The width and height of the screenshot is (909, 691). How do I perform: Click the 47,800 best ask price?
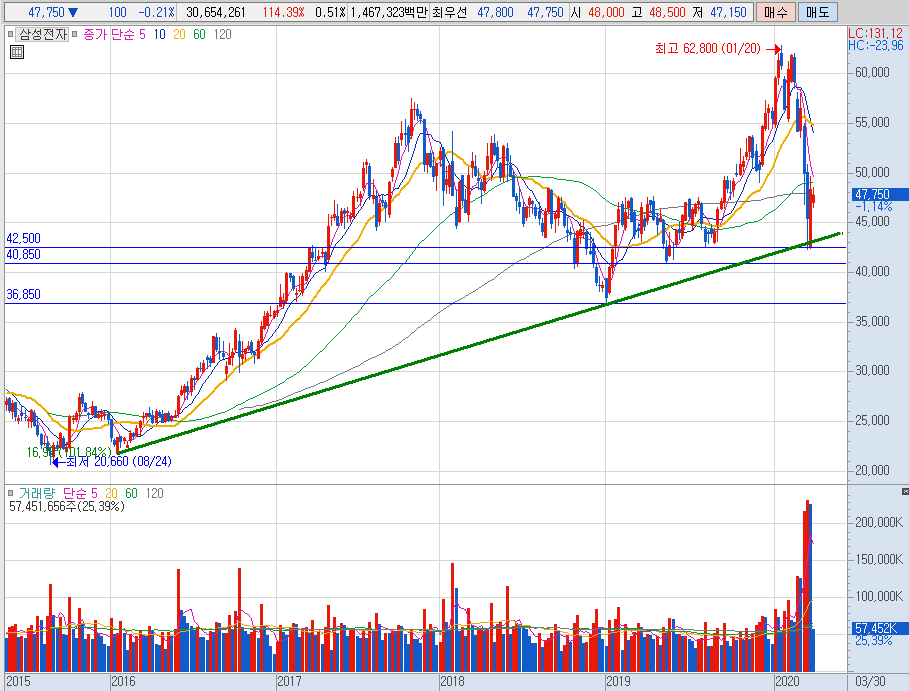(495, 12)
